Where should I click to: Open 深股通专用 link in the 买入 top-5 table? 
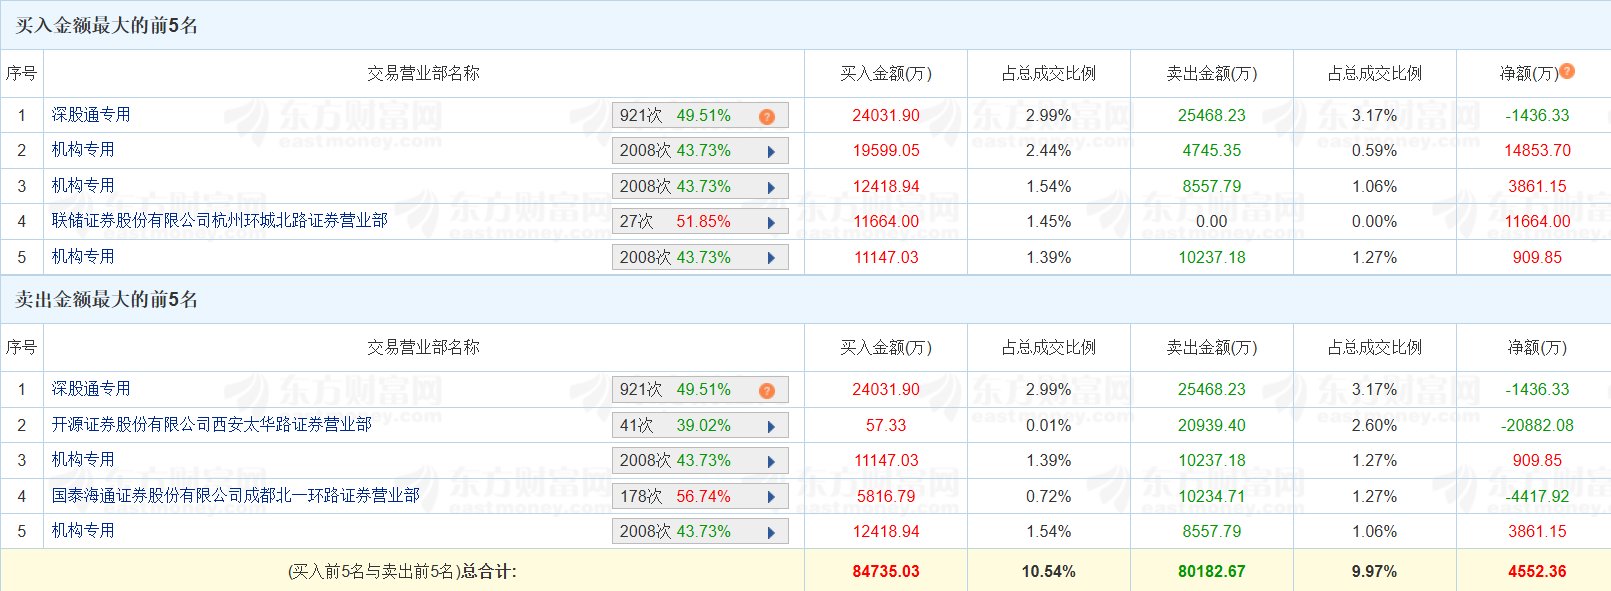[91, 114]
